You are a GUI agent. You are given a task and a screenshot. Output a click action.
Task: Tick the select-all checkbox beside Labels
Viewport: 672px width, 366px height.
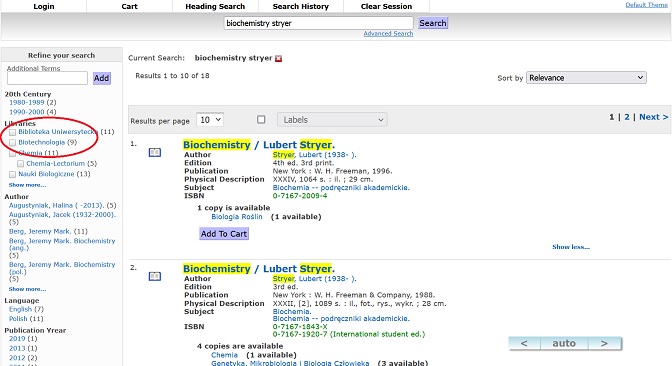coord(261,120)
